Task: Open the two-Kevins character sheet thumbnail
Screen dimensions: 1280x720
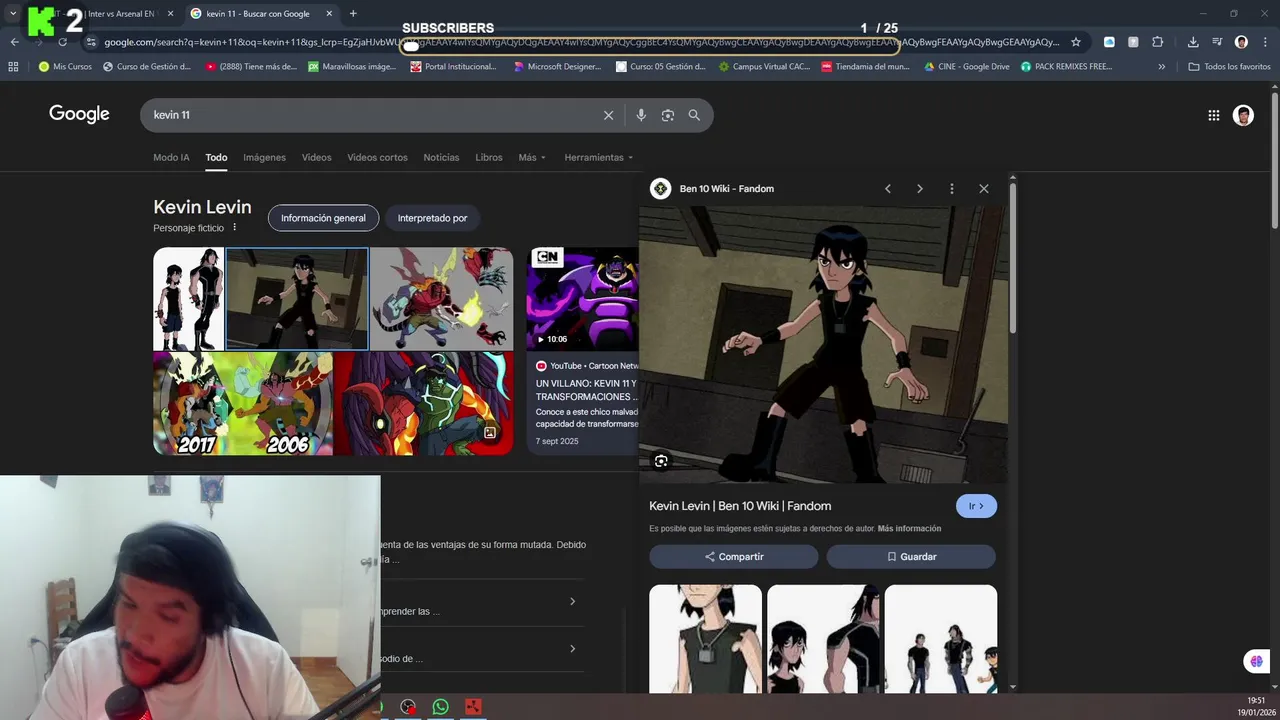Action: 188,299
